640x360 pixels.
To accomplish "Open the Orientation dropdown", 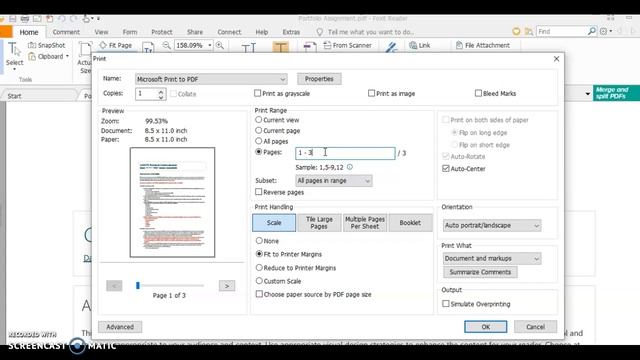I will click(x=492, y=225).
